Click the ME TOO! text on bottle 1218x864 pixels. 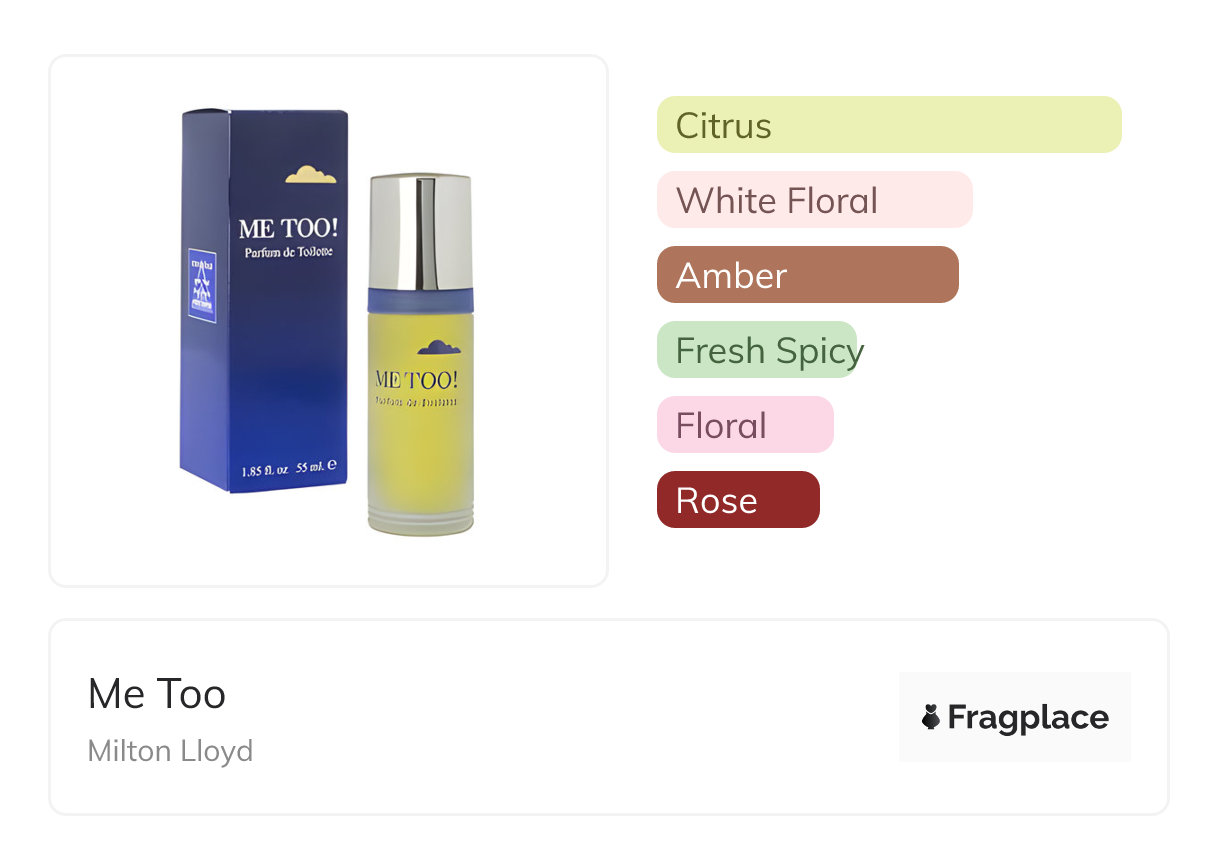416,379
